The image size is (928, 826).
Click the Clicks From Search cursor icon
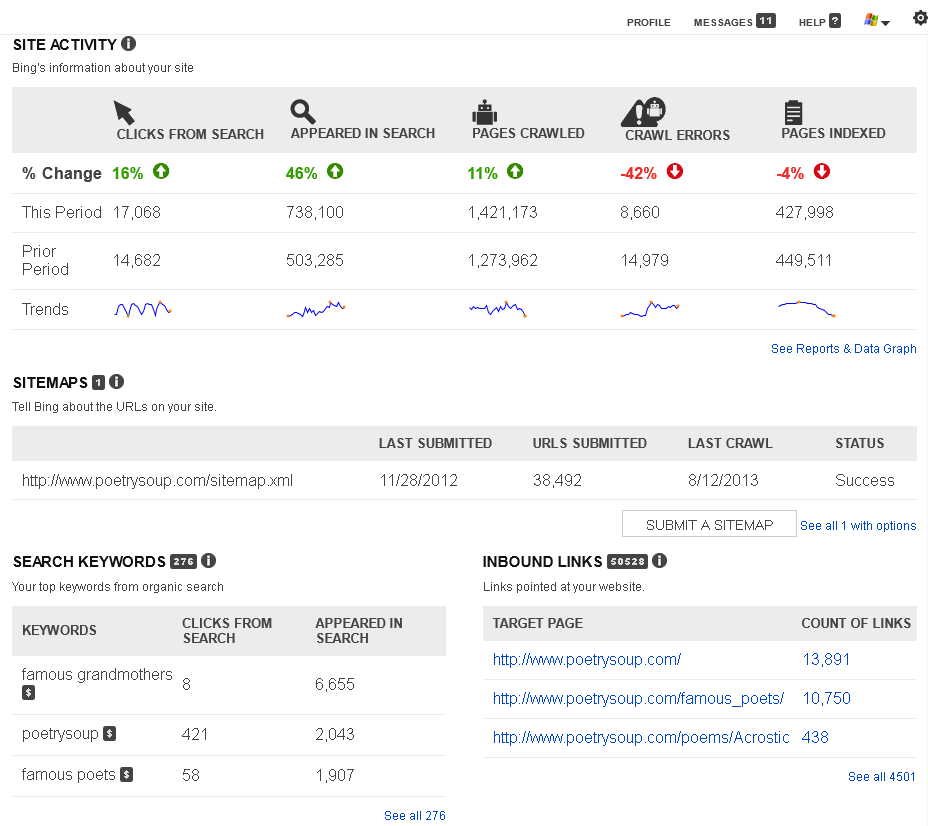click(x=124, y=112)
